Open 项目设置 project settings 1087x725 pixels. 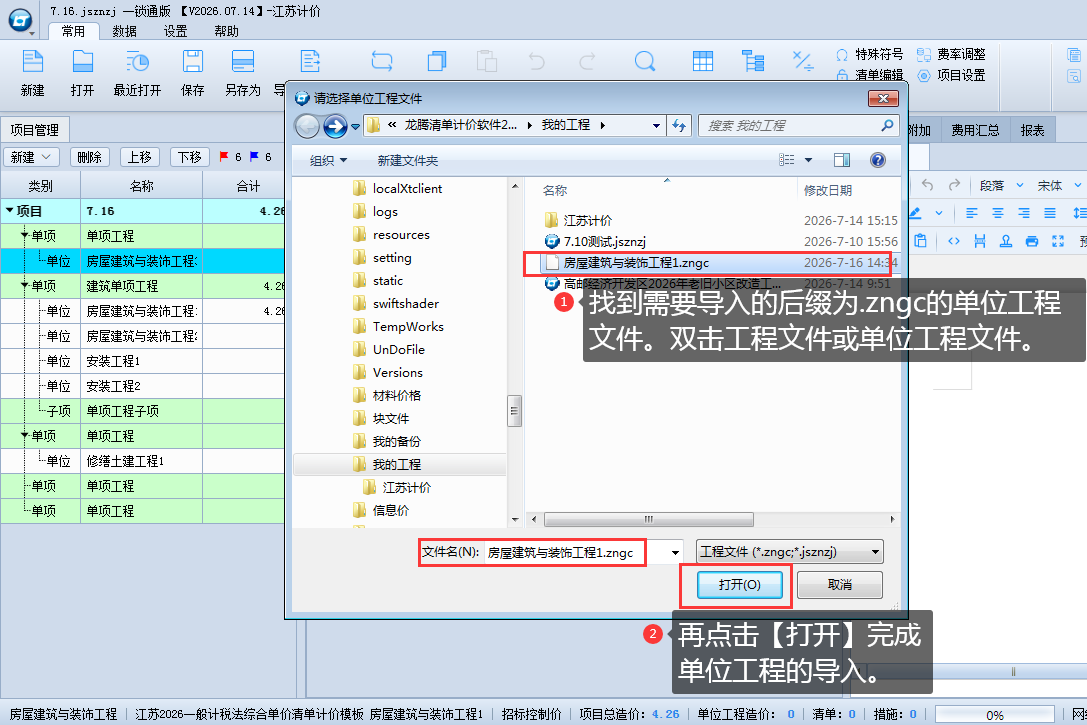(951, 75)
